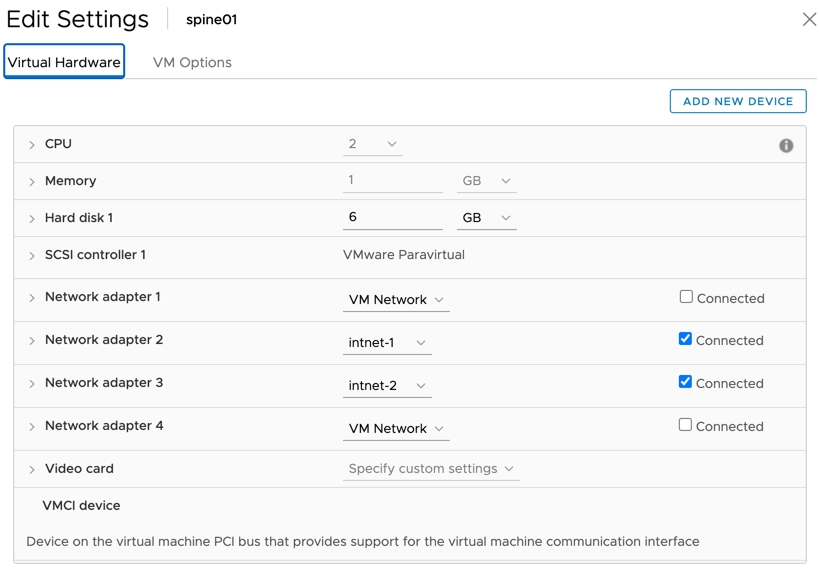
Task: Enable Connected for Network adapter 1
Action: pos(686,297)
